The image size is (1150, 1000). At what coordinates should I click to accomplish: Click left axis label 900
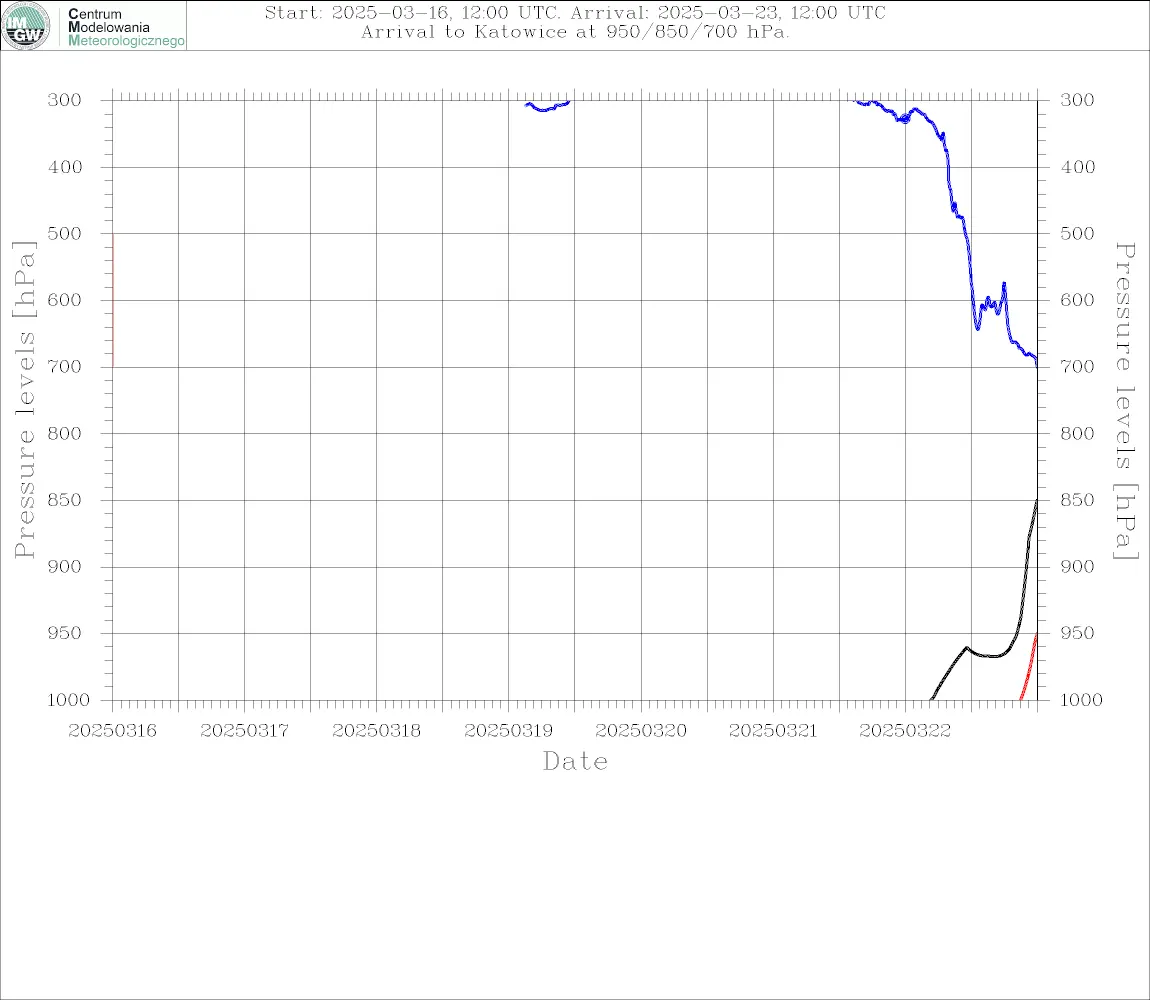coord(65,566)
